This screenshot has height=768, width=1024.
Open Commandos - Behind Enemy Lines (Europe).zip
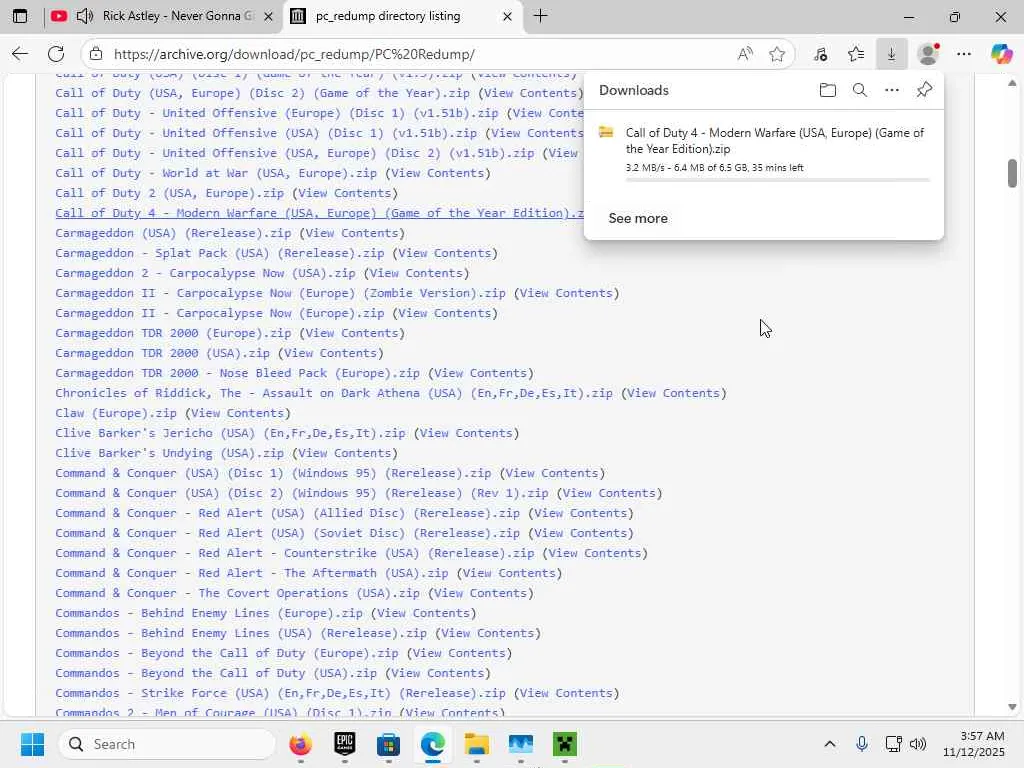click(208, 613)
